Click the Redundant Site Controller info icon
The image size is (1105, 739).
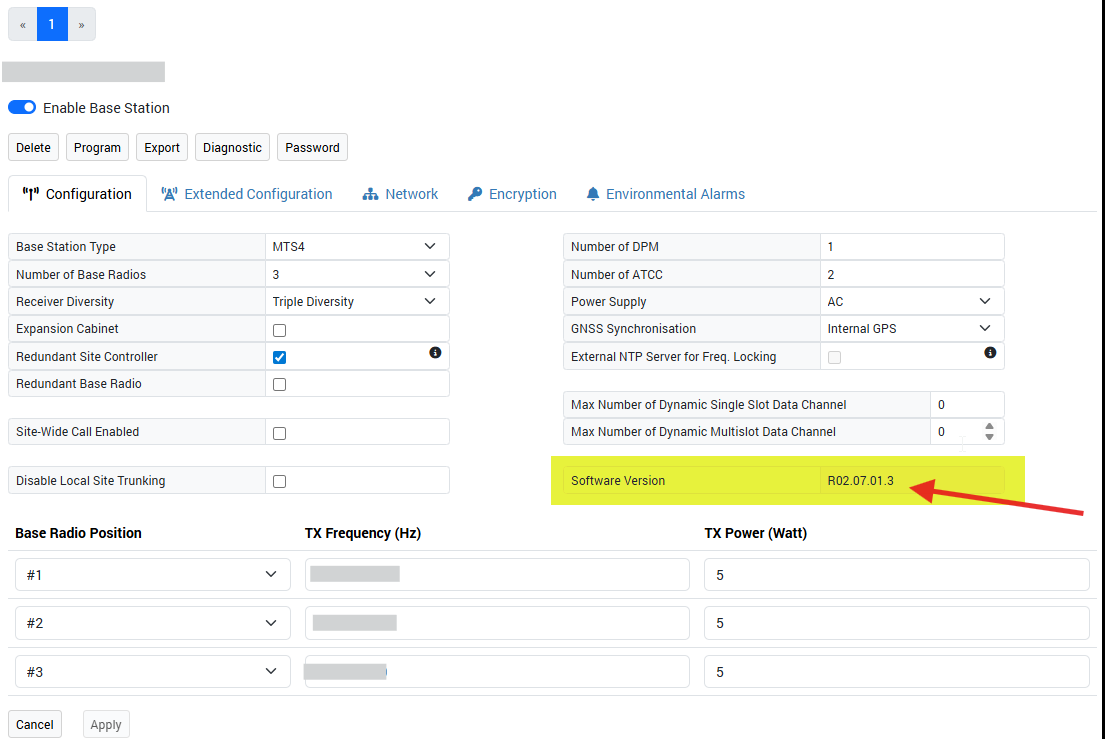click(435, 352)
